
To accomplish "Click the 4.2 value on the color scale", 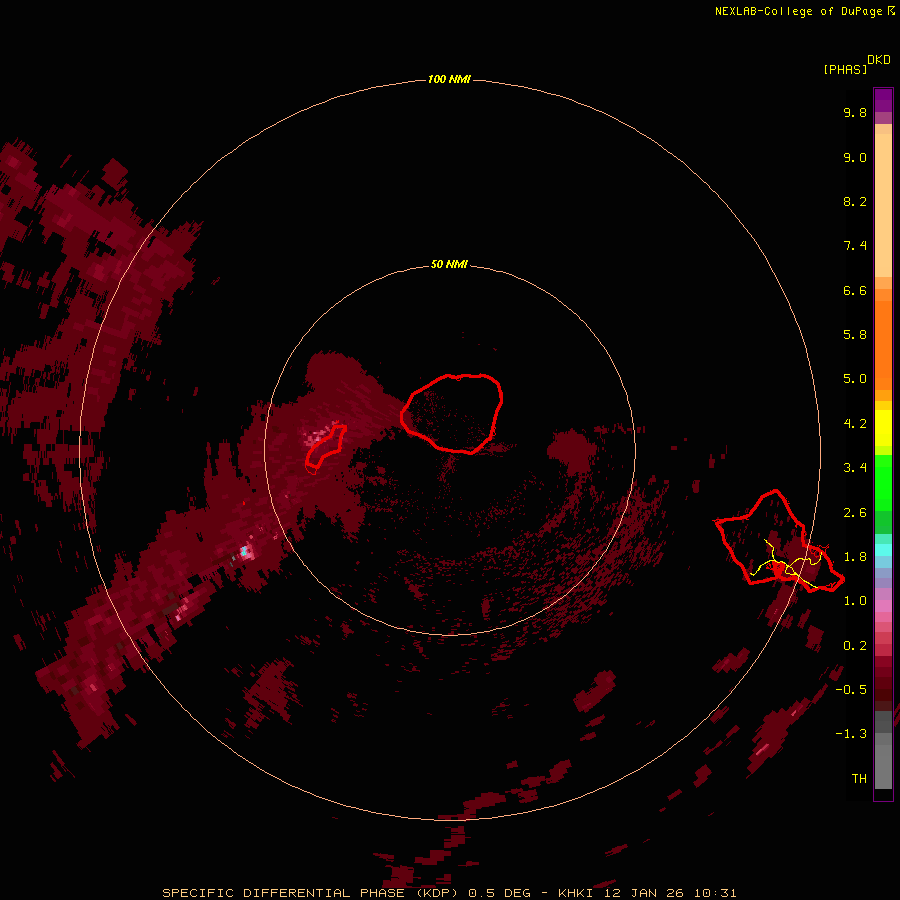I will pos(855,424).
